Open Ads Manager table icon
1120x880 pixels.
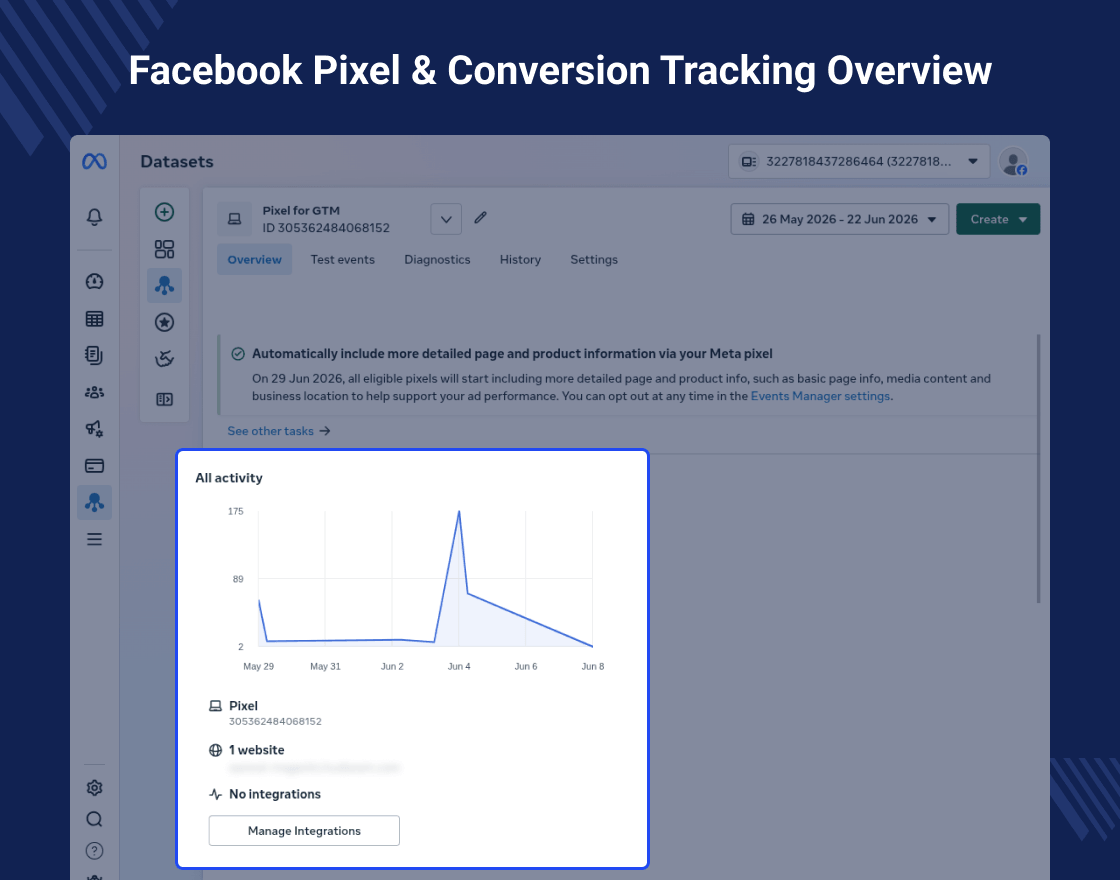tap(94, 319)
